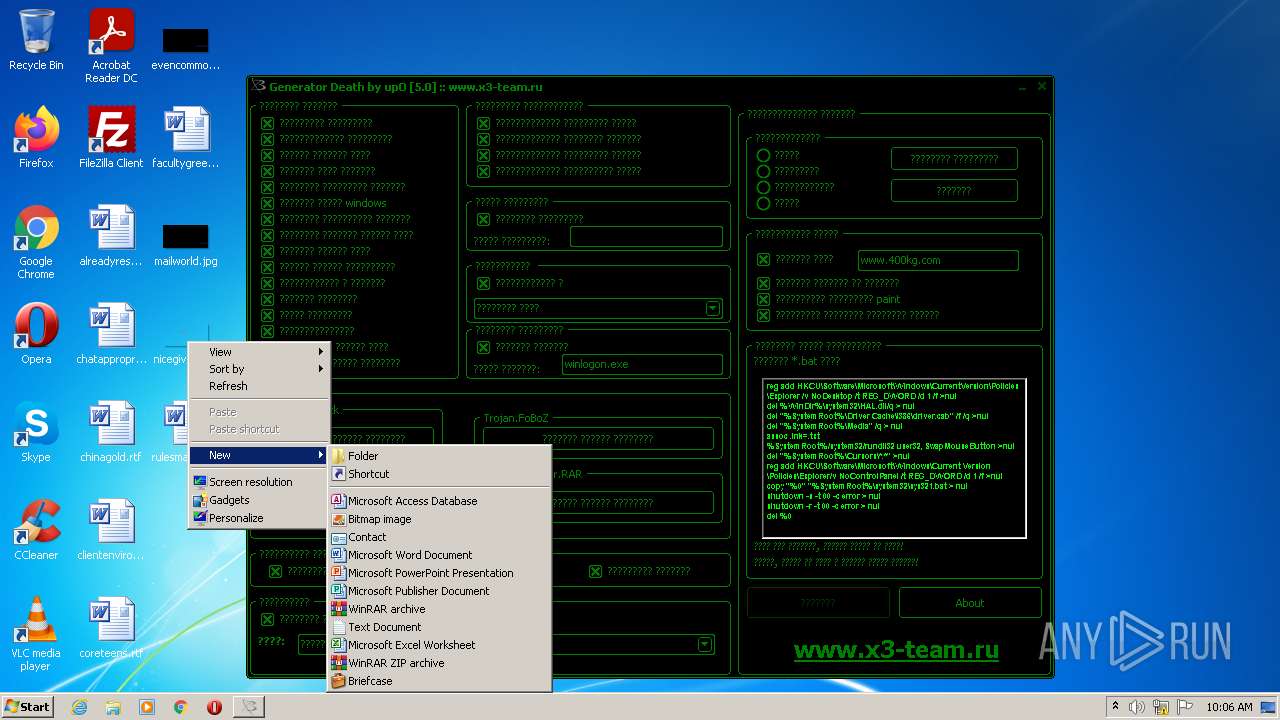Screen dimensions: 1280x720
Task: Select the coreteens.rtf file icon
Action: click(111, 628)
